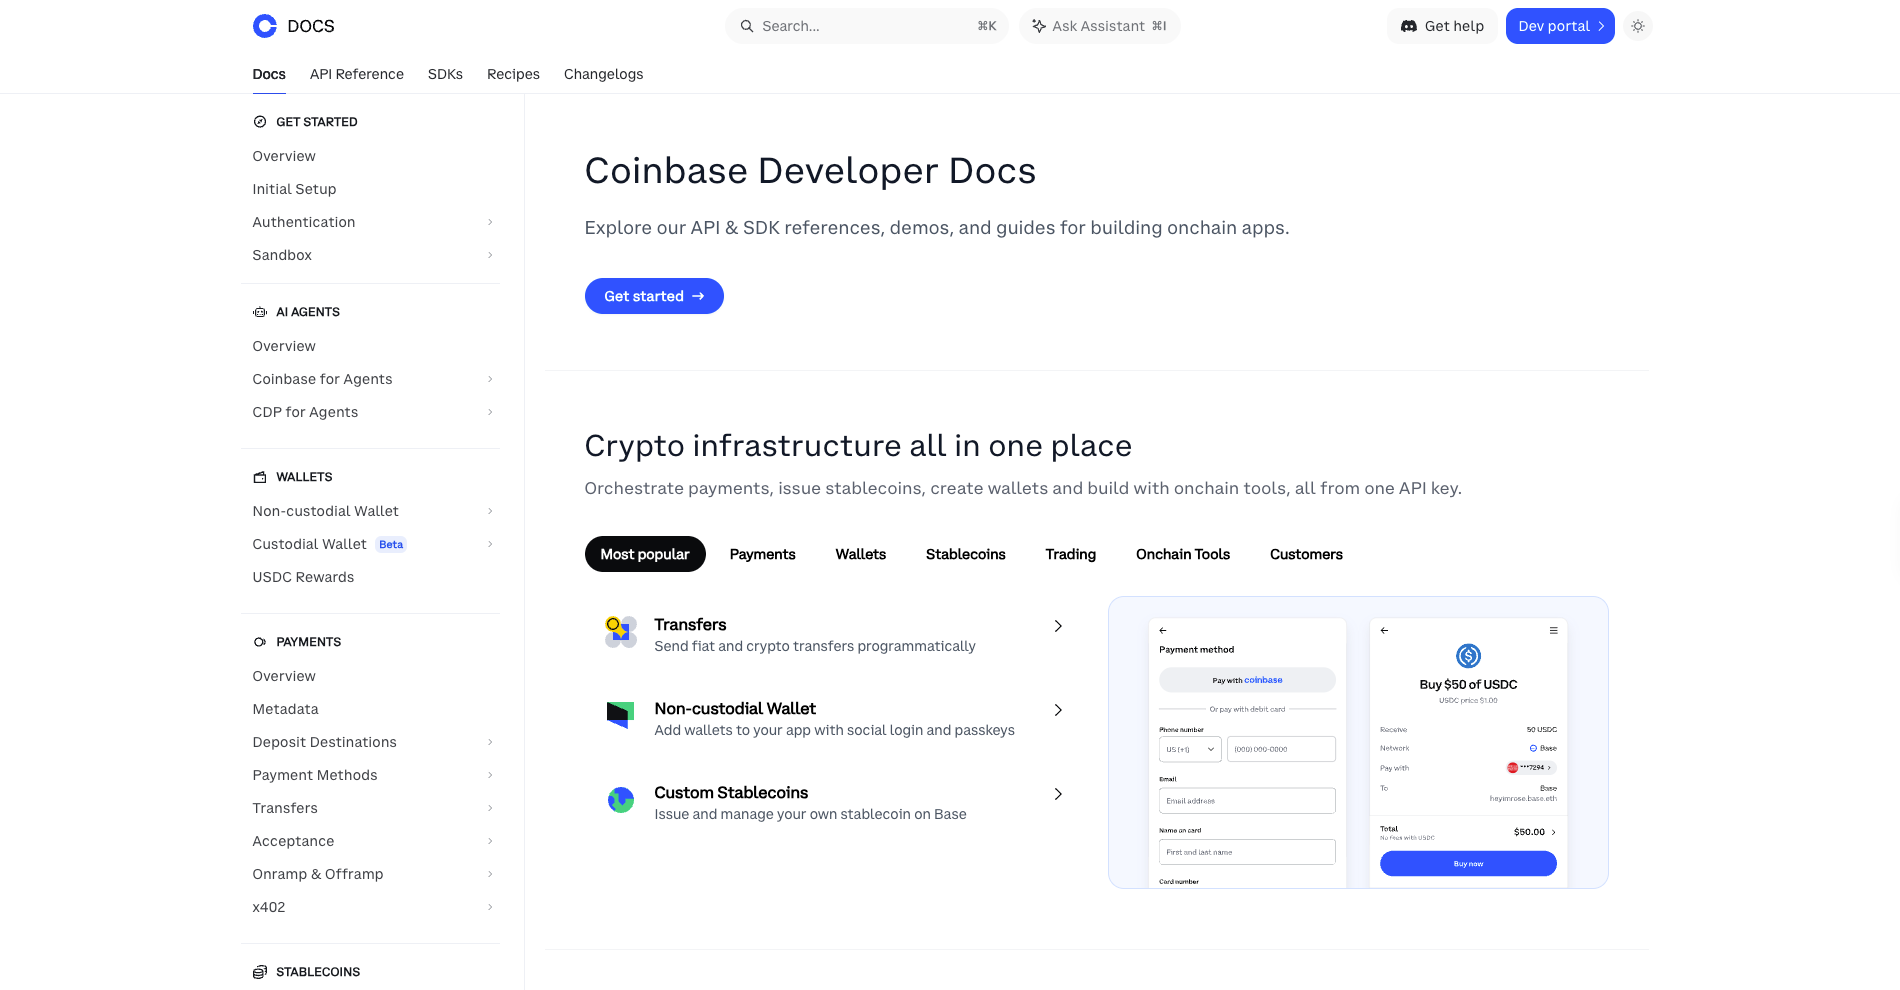Expand Deposit Destinations chevron
Viewport: 1900px width, 990px height.
pos(490,742)
